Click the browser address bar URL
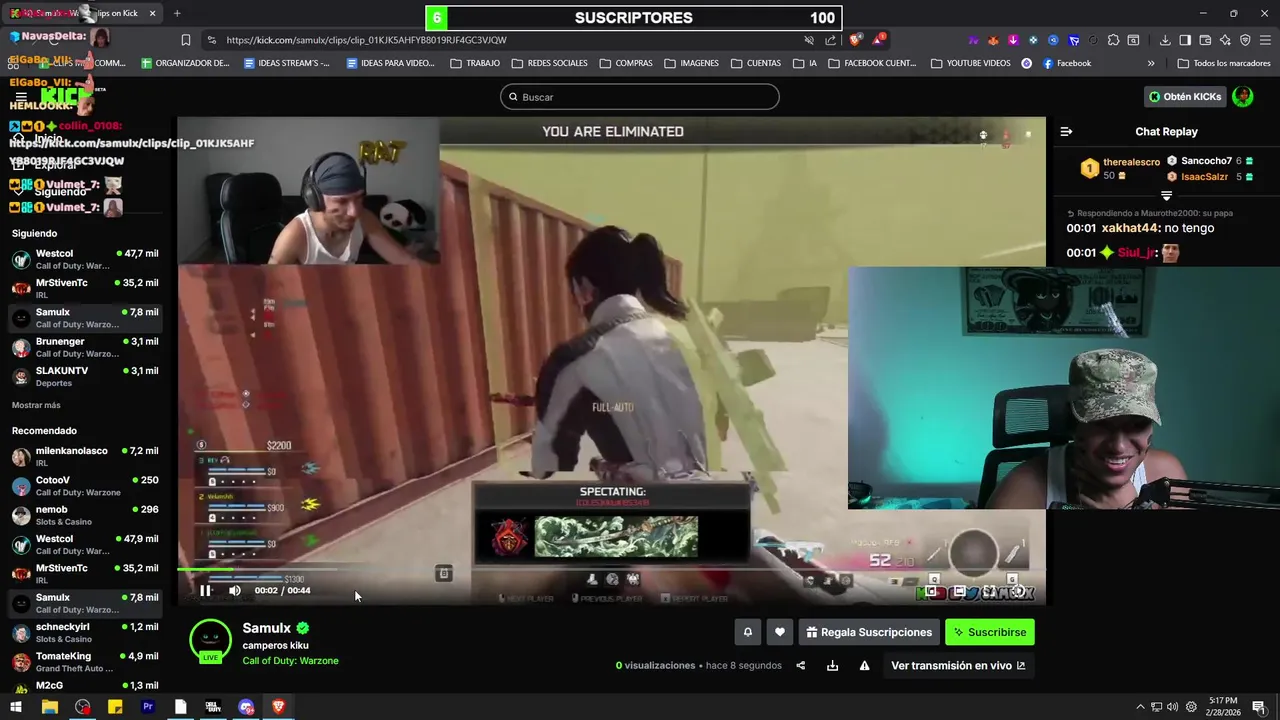Viewport: 1280px width, 720px height. tap(366, 40)
